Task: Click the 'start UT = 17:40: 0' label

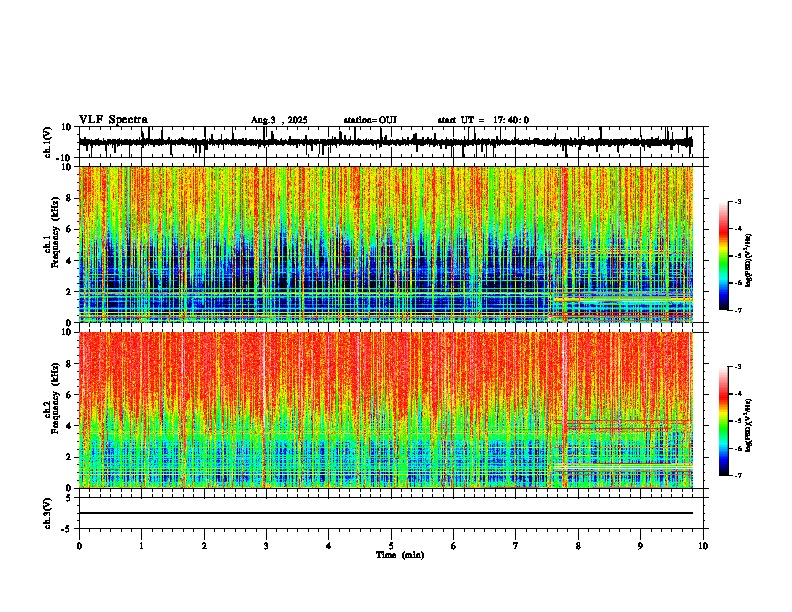Action: click(483, 120)
